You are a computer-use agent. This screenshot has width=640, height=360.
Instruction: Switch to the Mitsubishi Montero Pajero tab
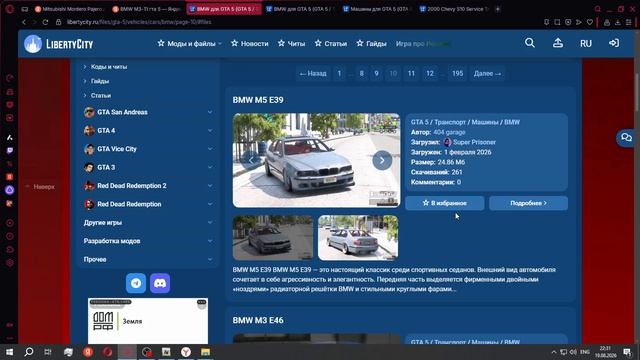[x=69, y=9]
